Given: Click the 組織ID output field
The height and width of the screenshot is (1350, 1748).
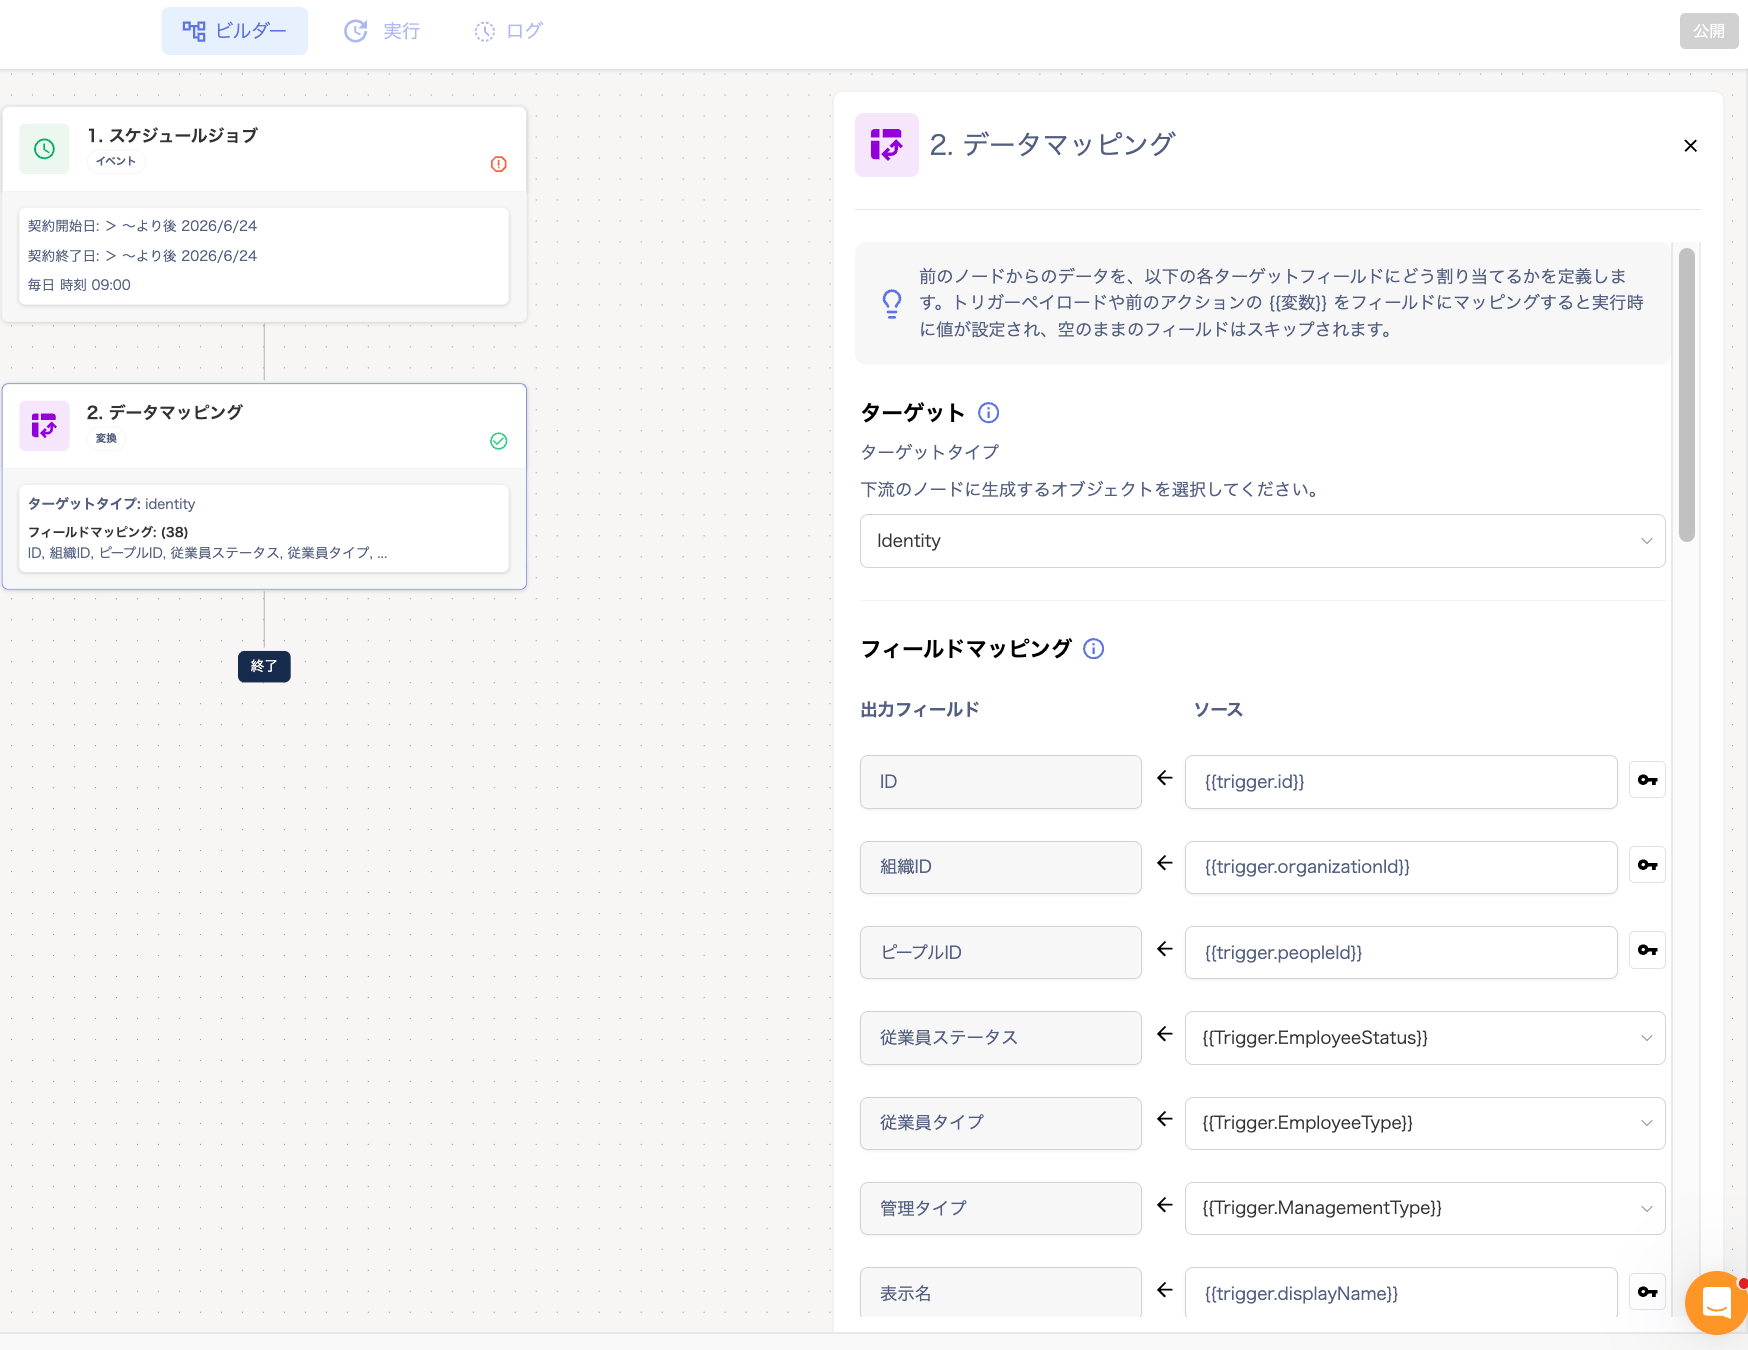Looking at the screenshot, I should 1000,867.
